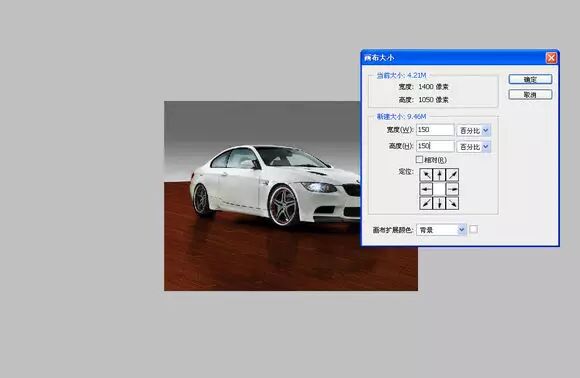Screen dimensions: 580x378
Task: Select the top-left anchor arrow
Action: coord(426,175)
